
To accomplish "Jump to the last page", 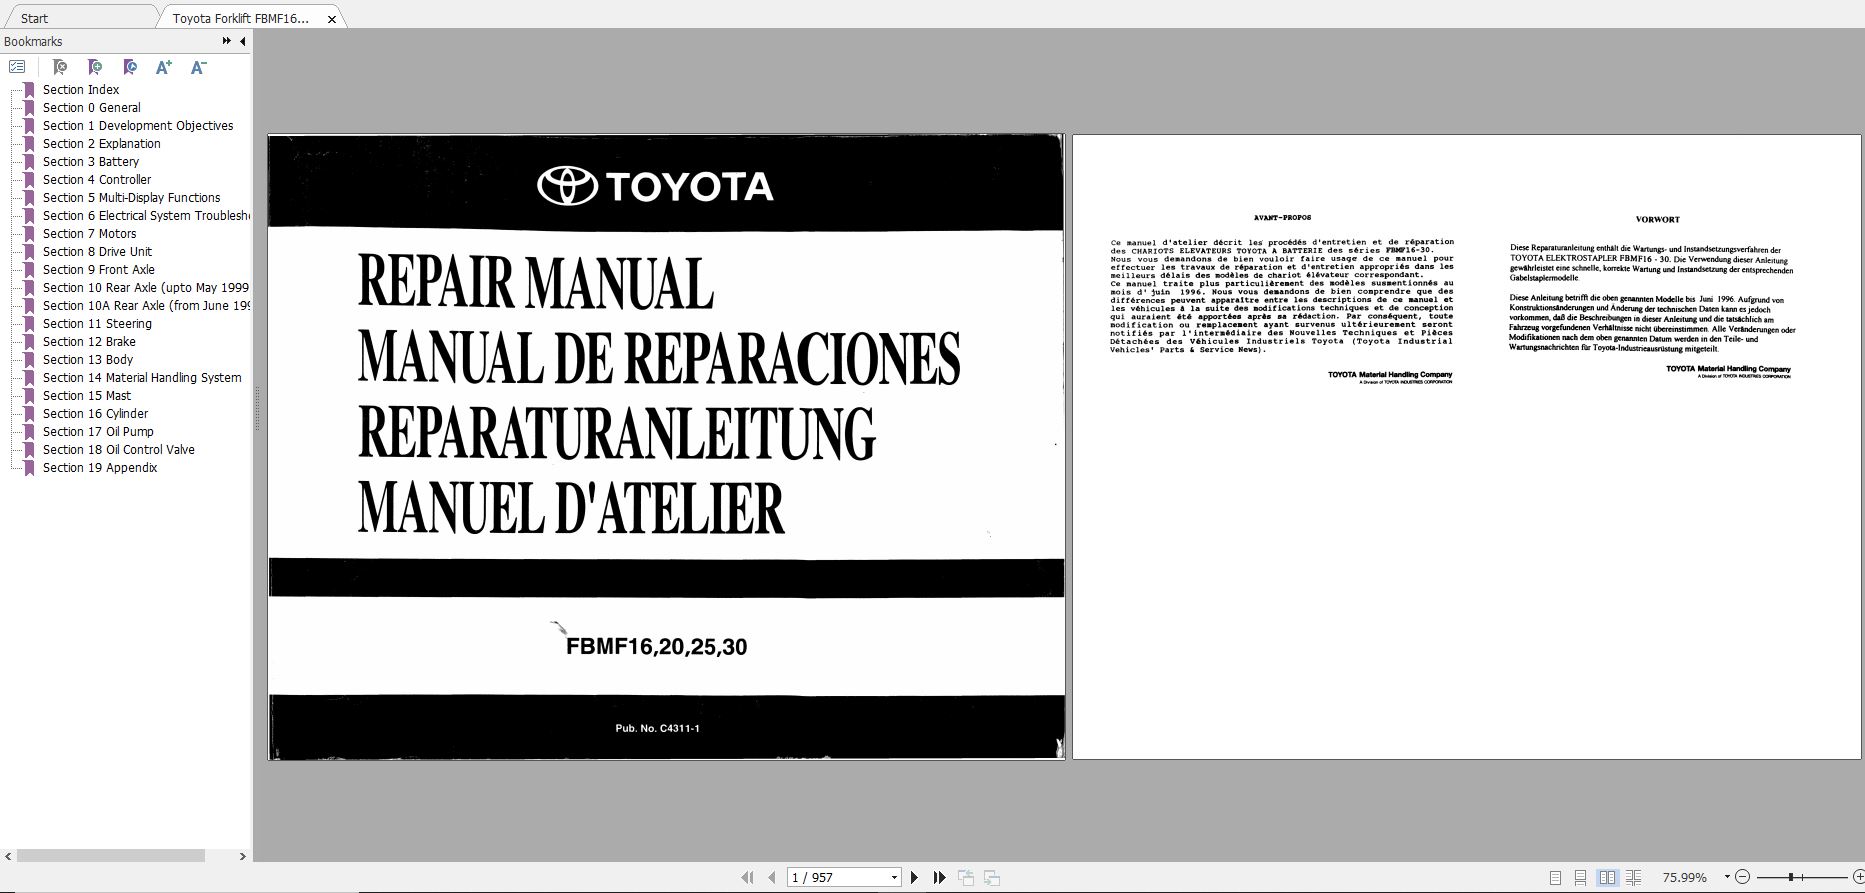I will point(939,877).
